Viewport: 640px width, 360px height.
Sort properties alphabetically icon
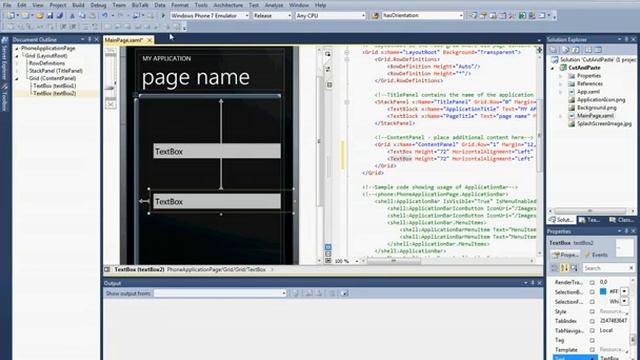click(564, 268)
